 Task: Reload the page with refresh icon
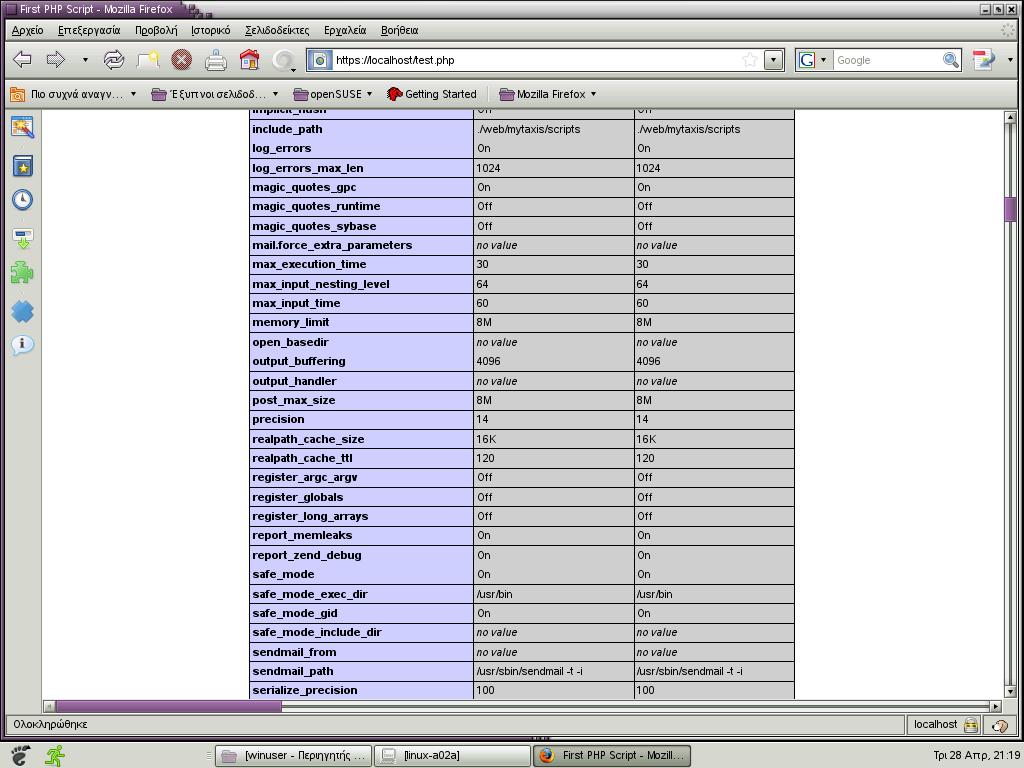(x=114, y=60)
